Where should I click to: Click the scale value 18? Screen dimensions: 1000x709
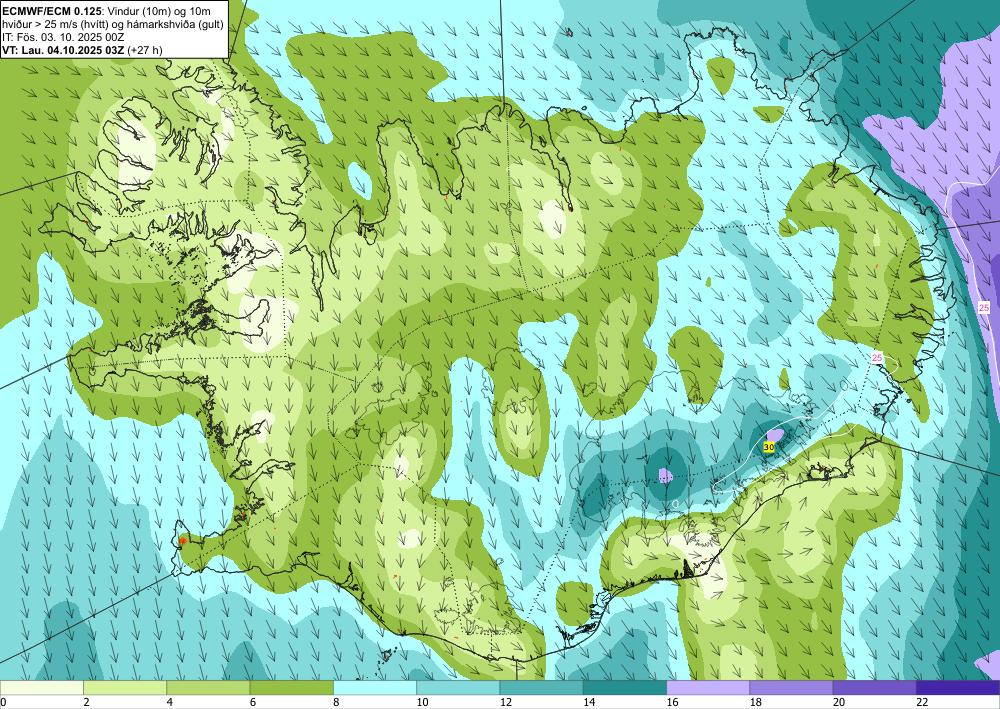tap(755, 703)
